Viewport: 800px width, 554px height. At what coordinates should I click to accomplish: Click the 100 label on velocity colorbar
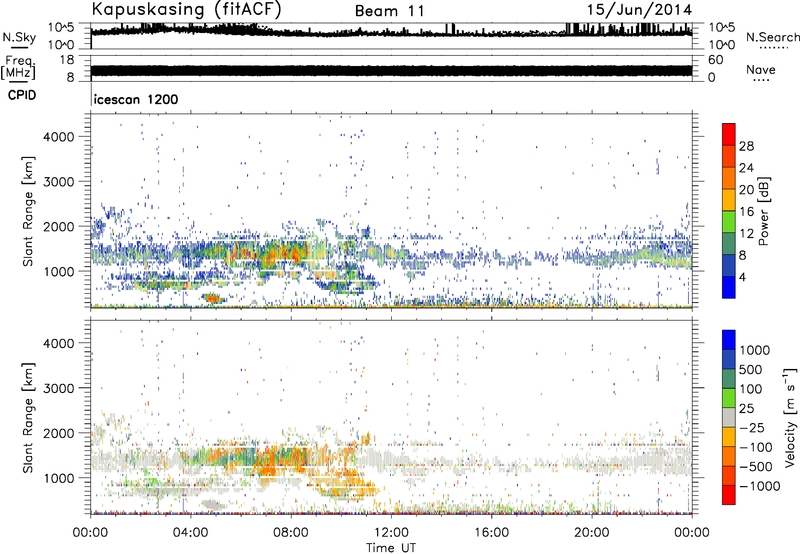[x=751, y=389]
